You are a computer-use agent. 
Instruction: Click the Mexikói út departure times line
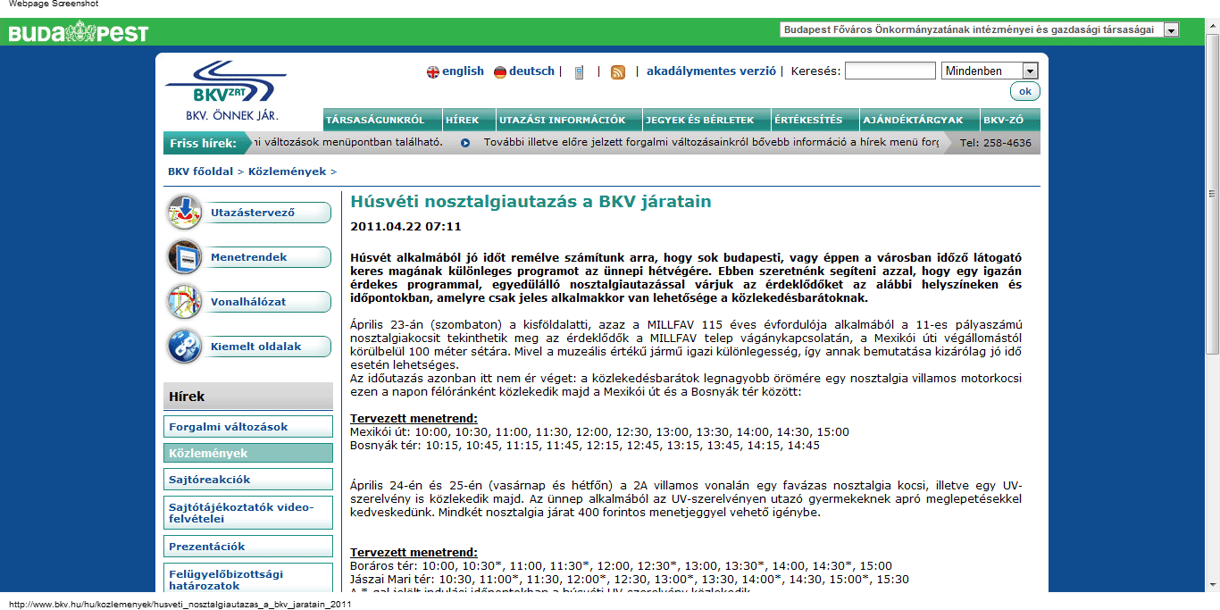[599, 432]
